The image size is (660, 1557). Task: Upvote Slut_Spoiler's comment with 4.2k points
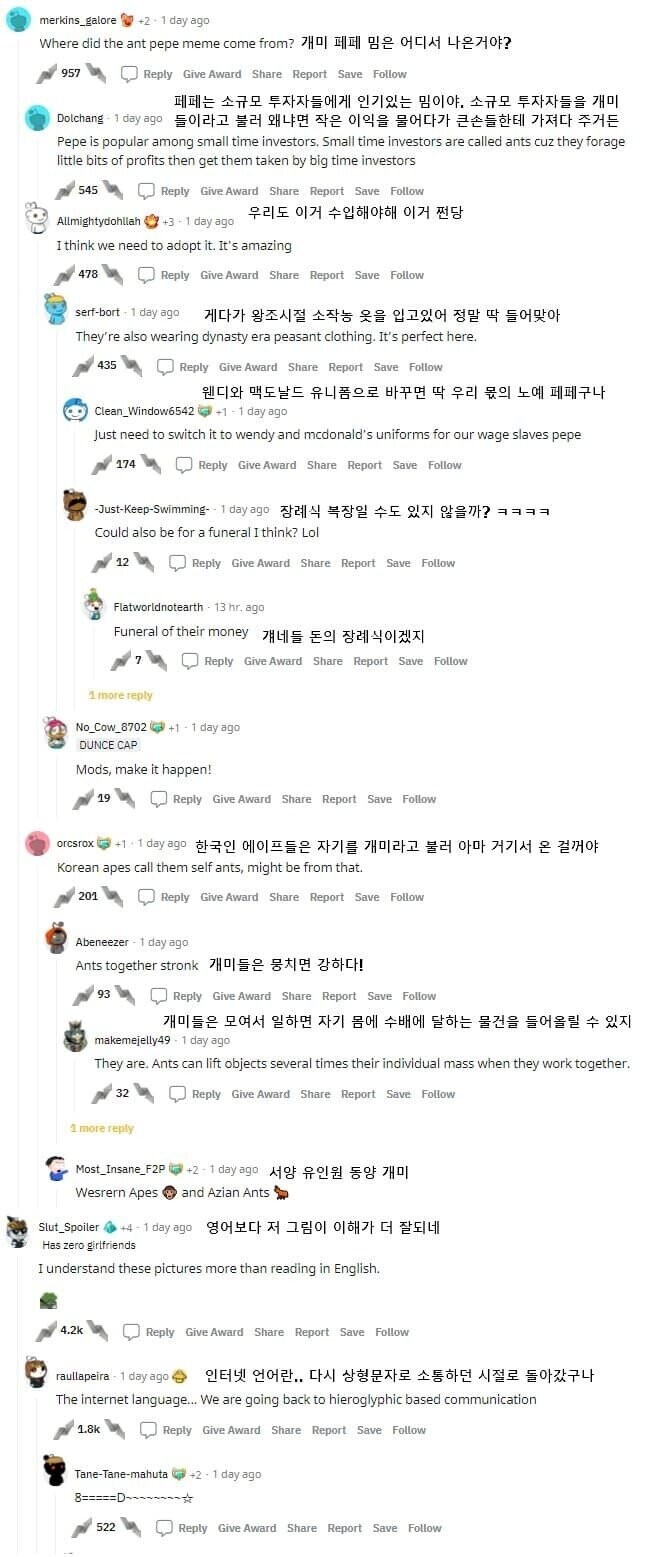47,1331
